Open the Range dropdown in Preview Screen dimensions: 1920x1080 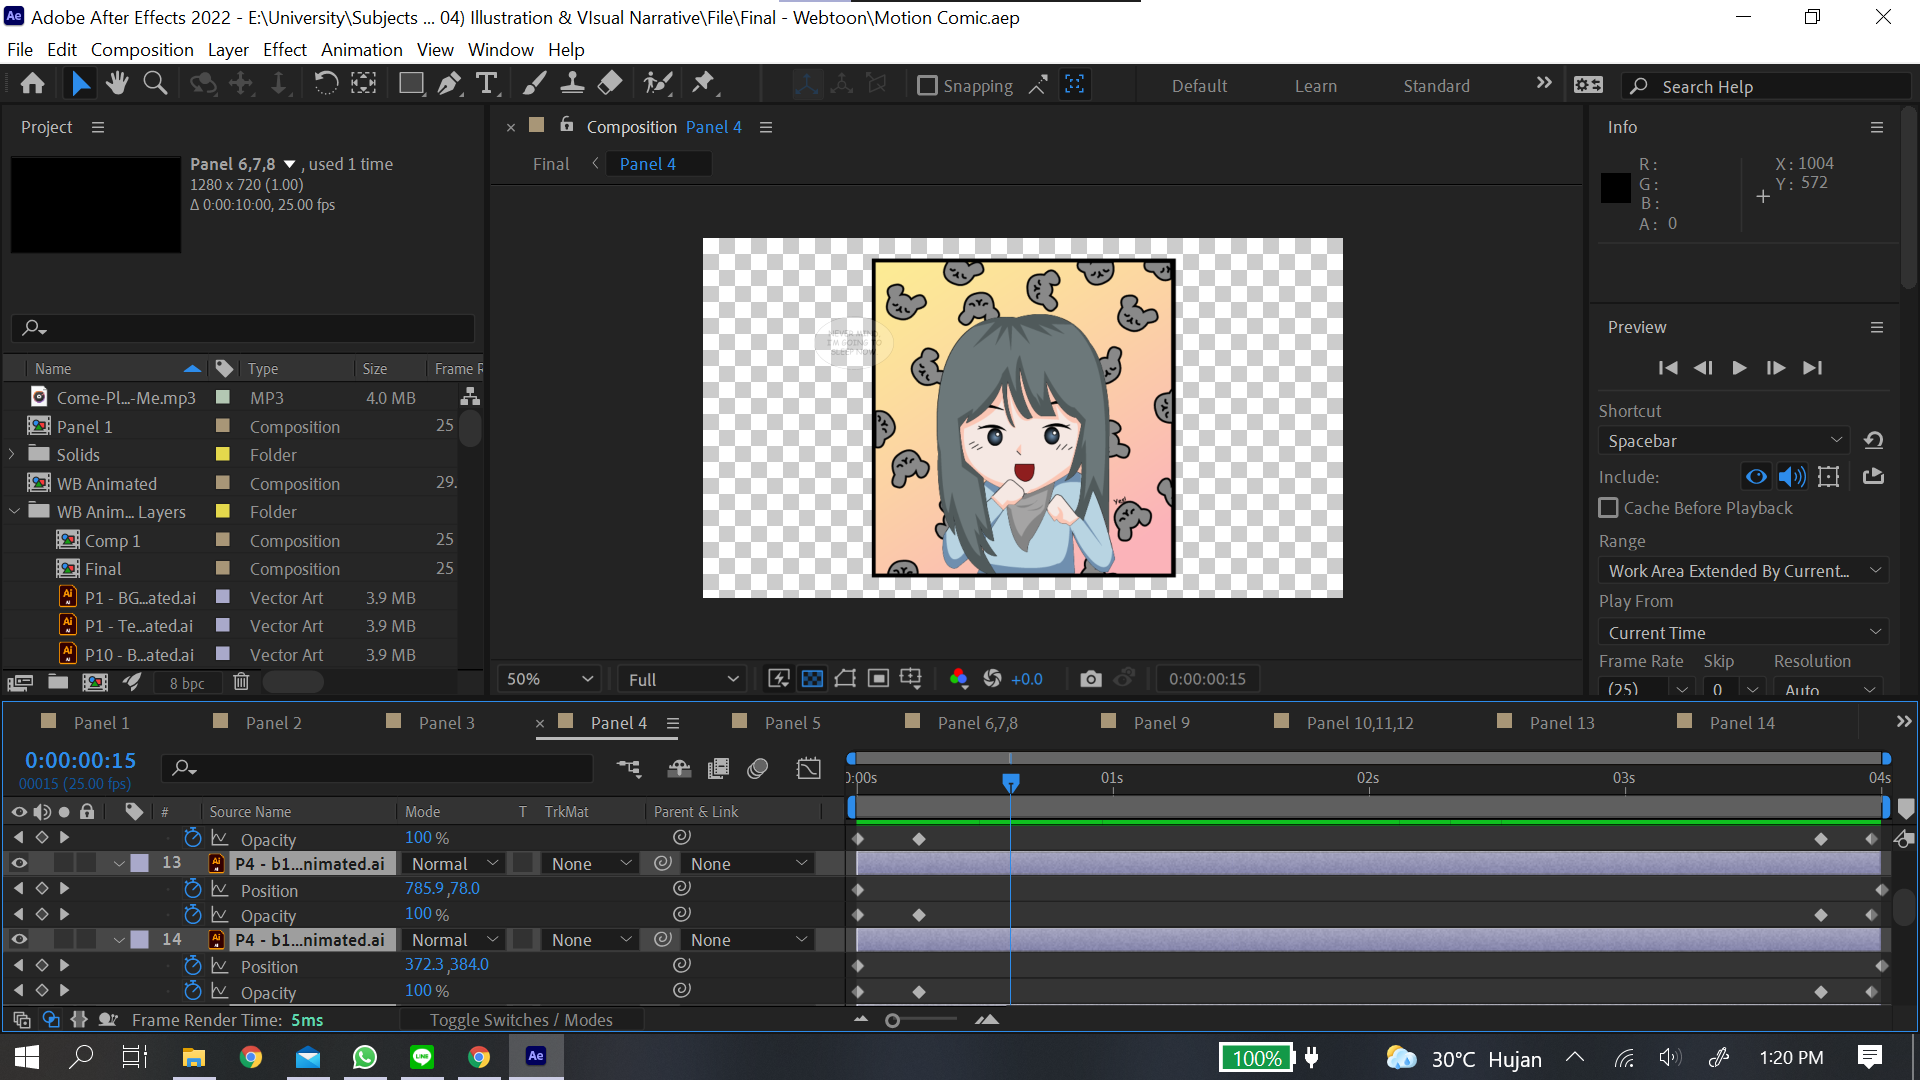(1743, 571)
